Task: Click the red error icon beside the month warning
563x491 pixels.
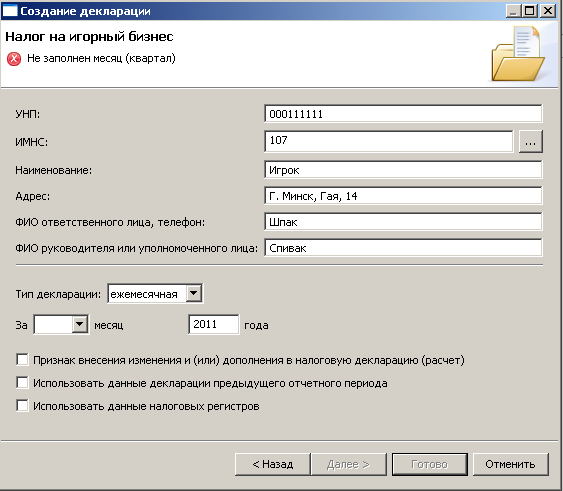Action: tap(14, 59)
